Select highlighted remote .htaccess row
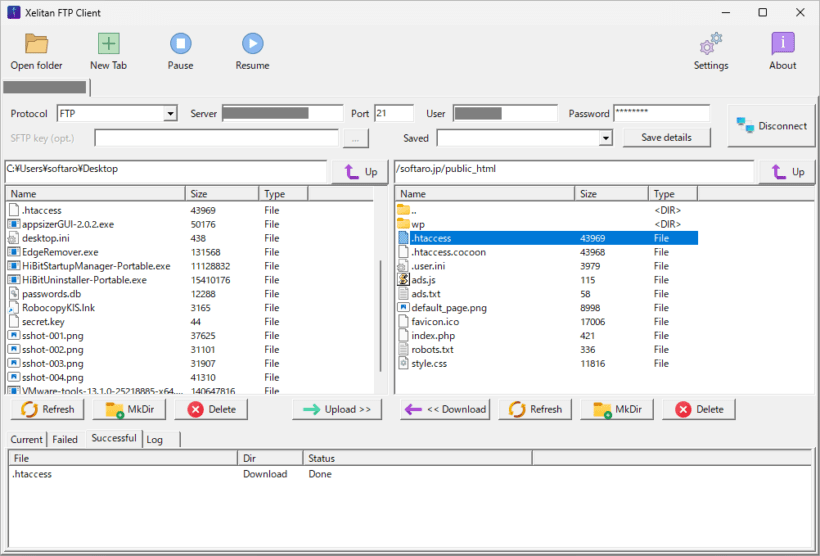This screenshot has width=820, height=556. pos(547,238)
